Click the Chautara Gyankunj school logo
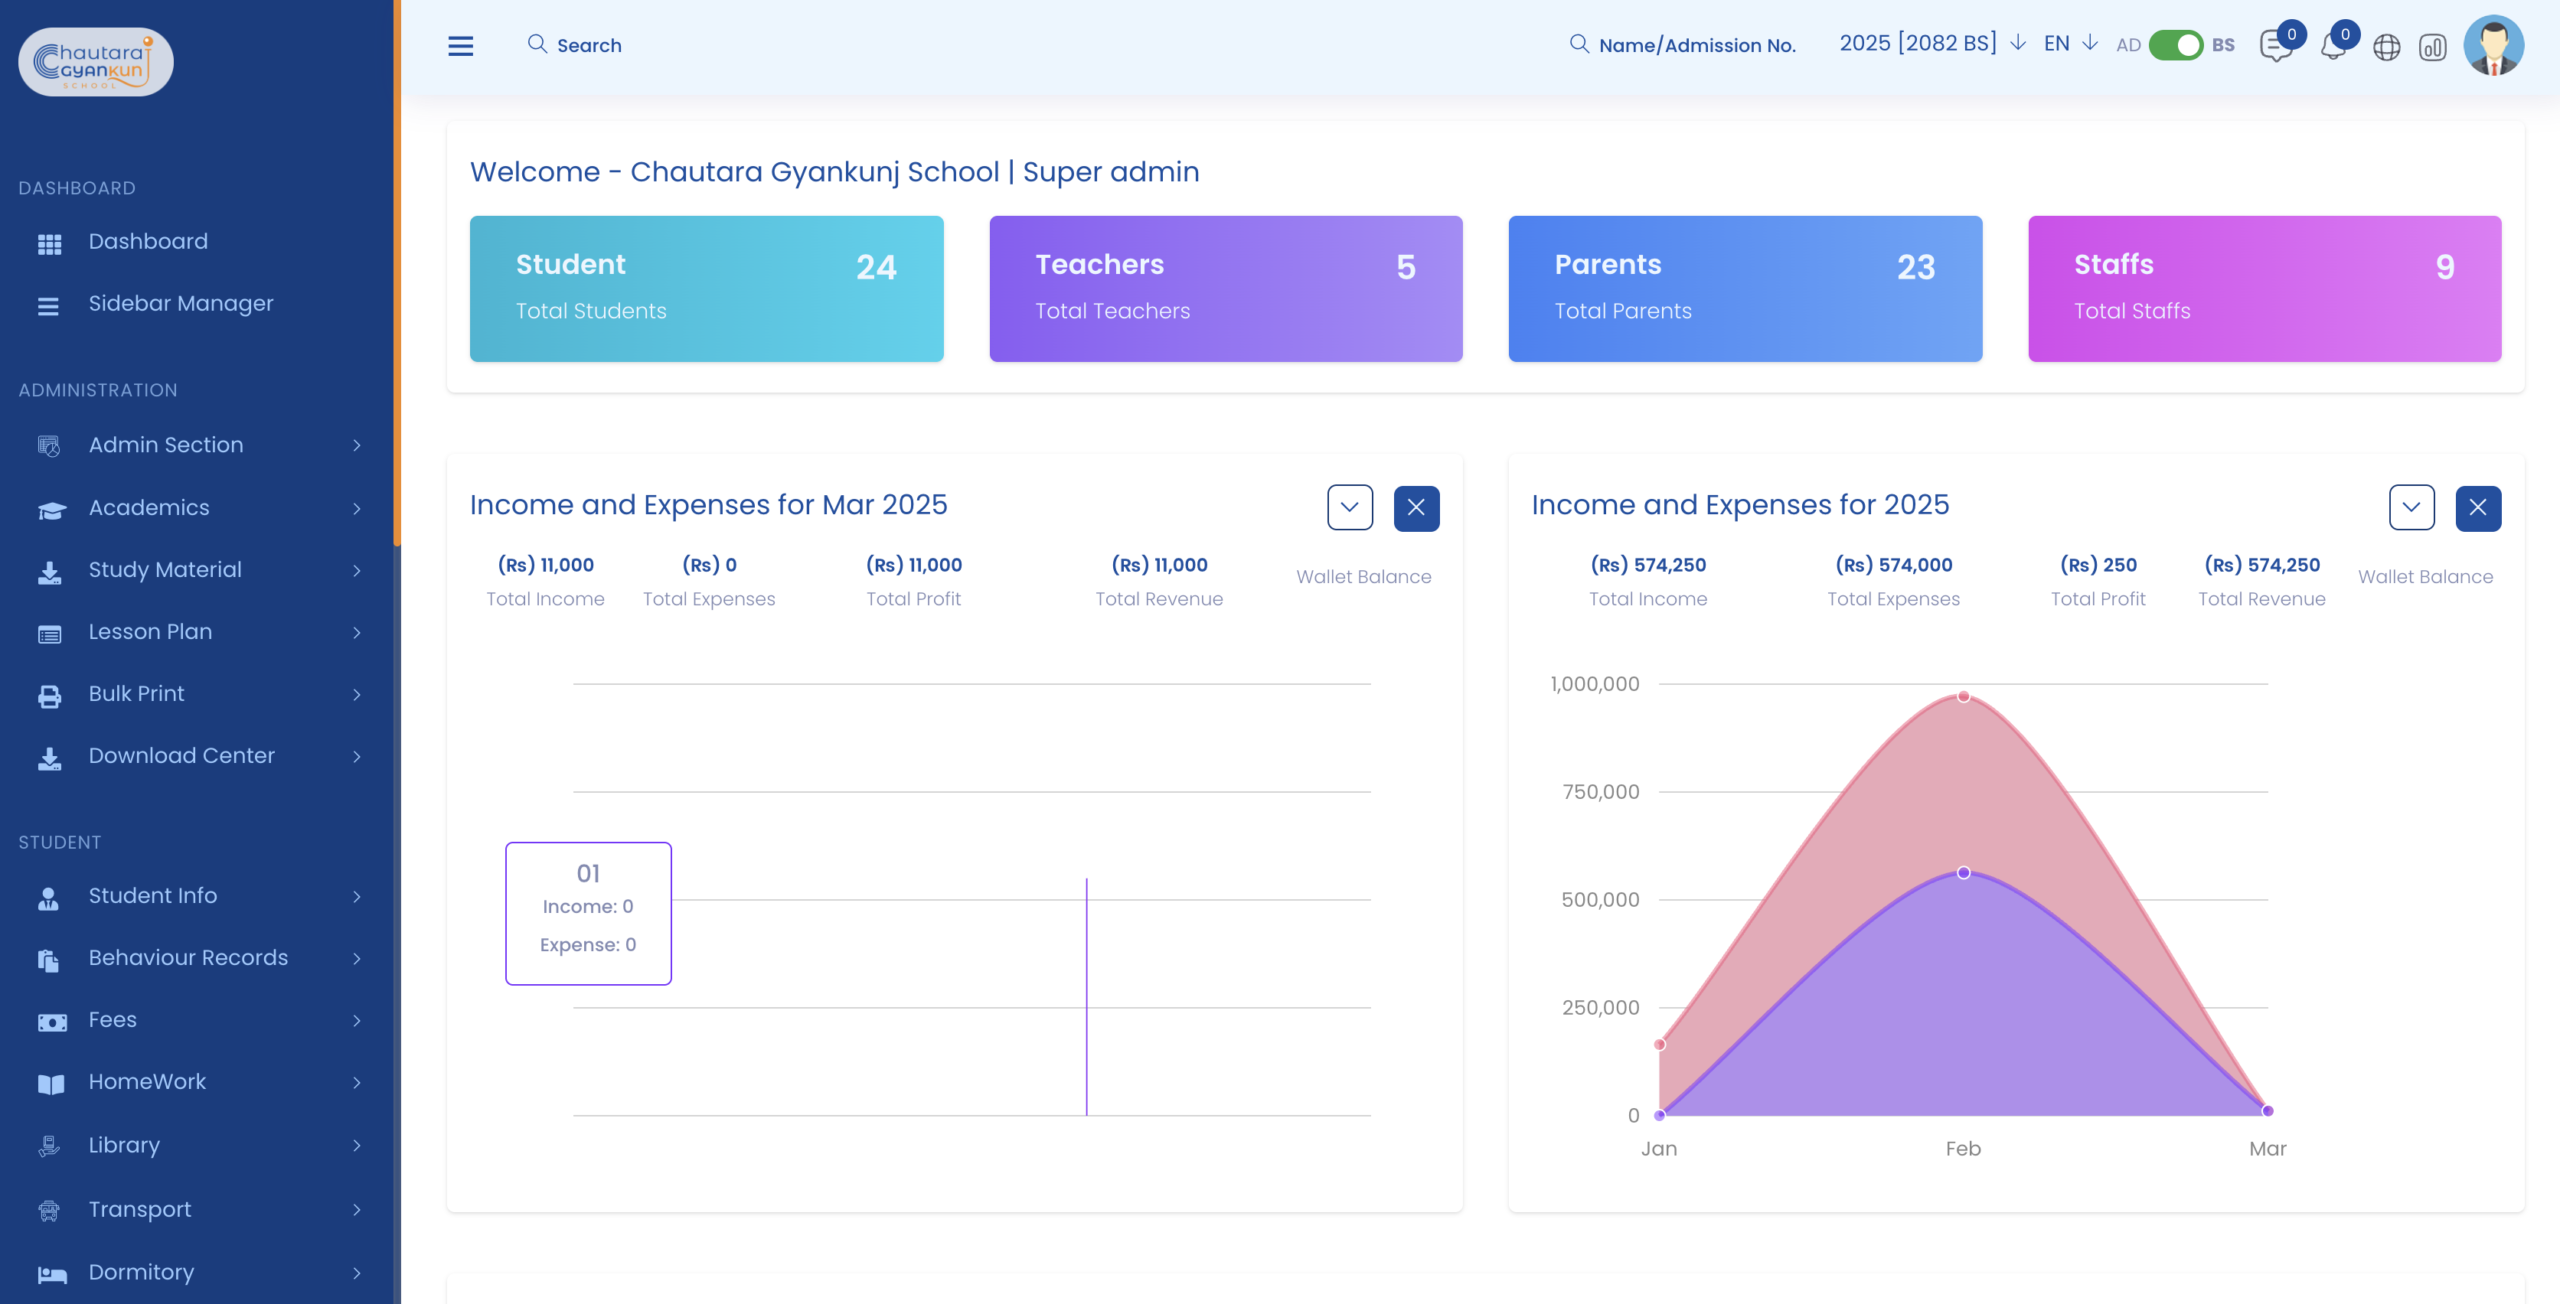This screenshot has height=1304, width=2560. pyautogui.click(x=96, y=62)
